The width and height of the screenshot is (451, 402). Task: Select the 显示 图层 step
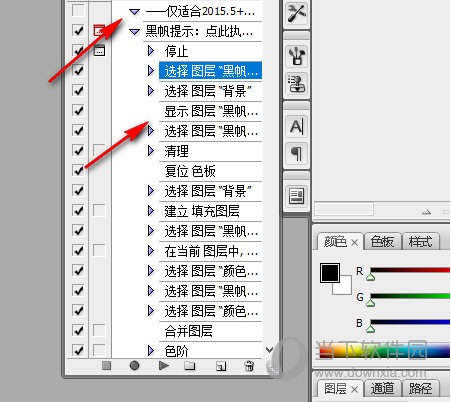[x=211, y=111]
